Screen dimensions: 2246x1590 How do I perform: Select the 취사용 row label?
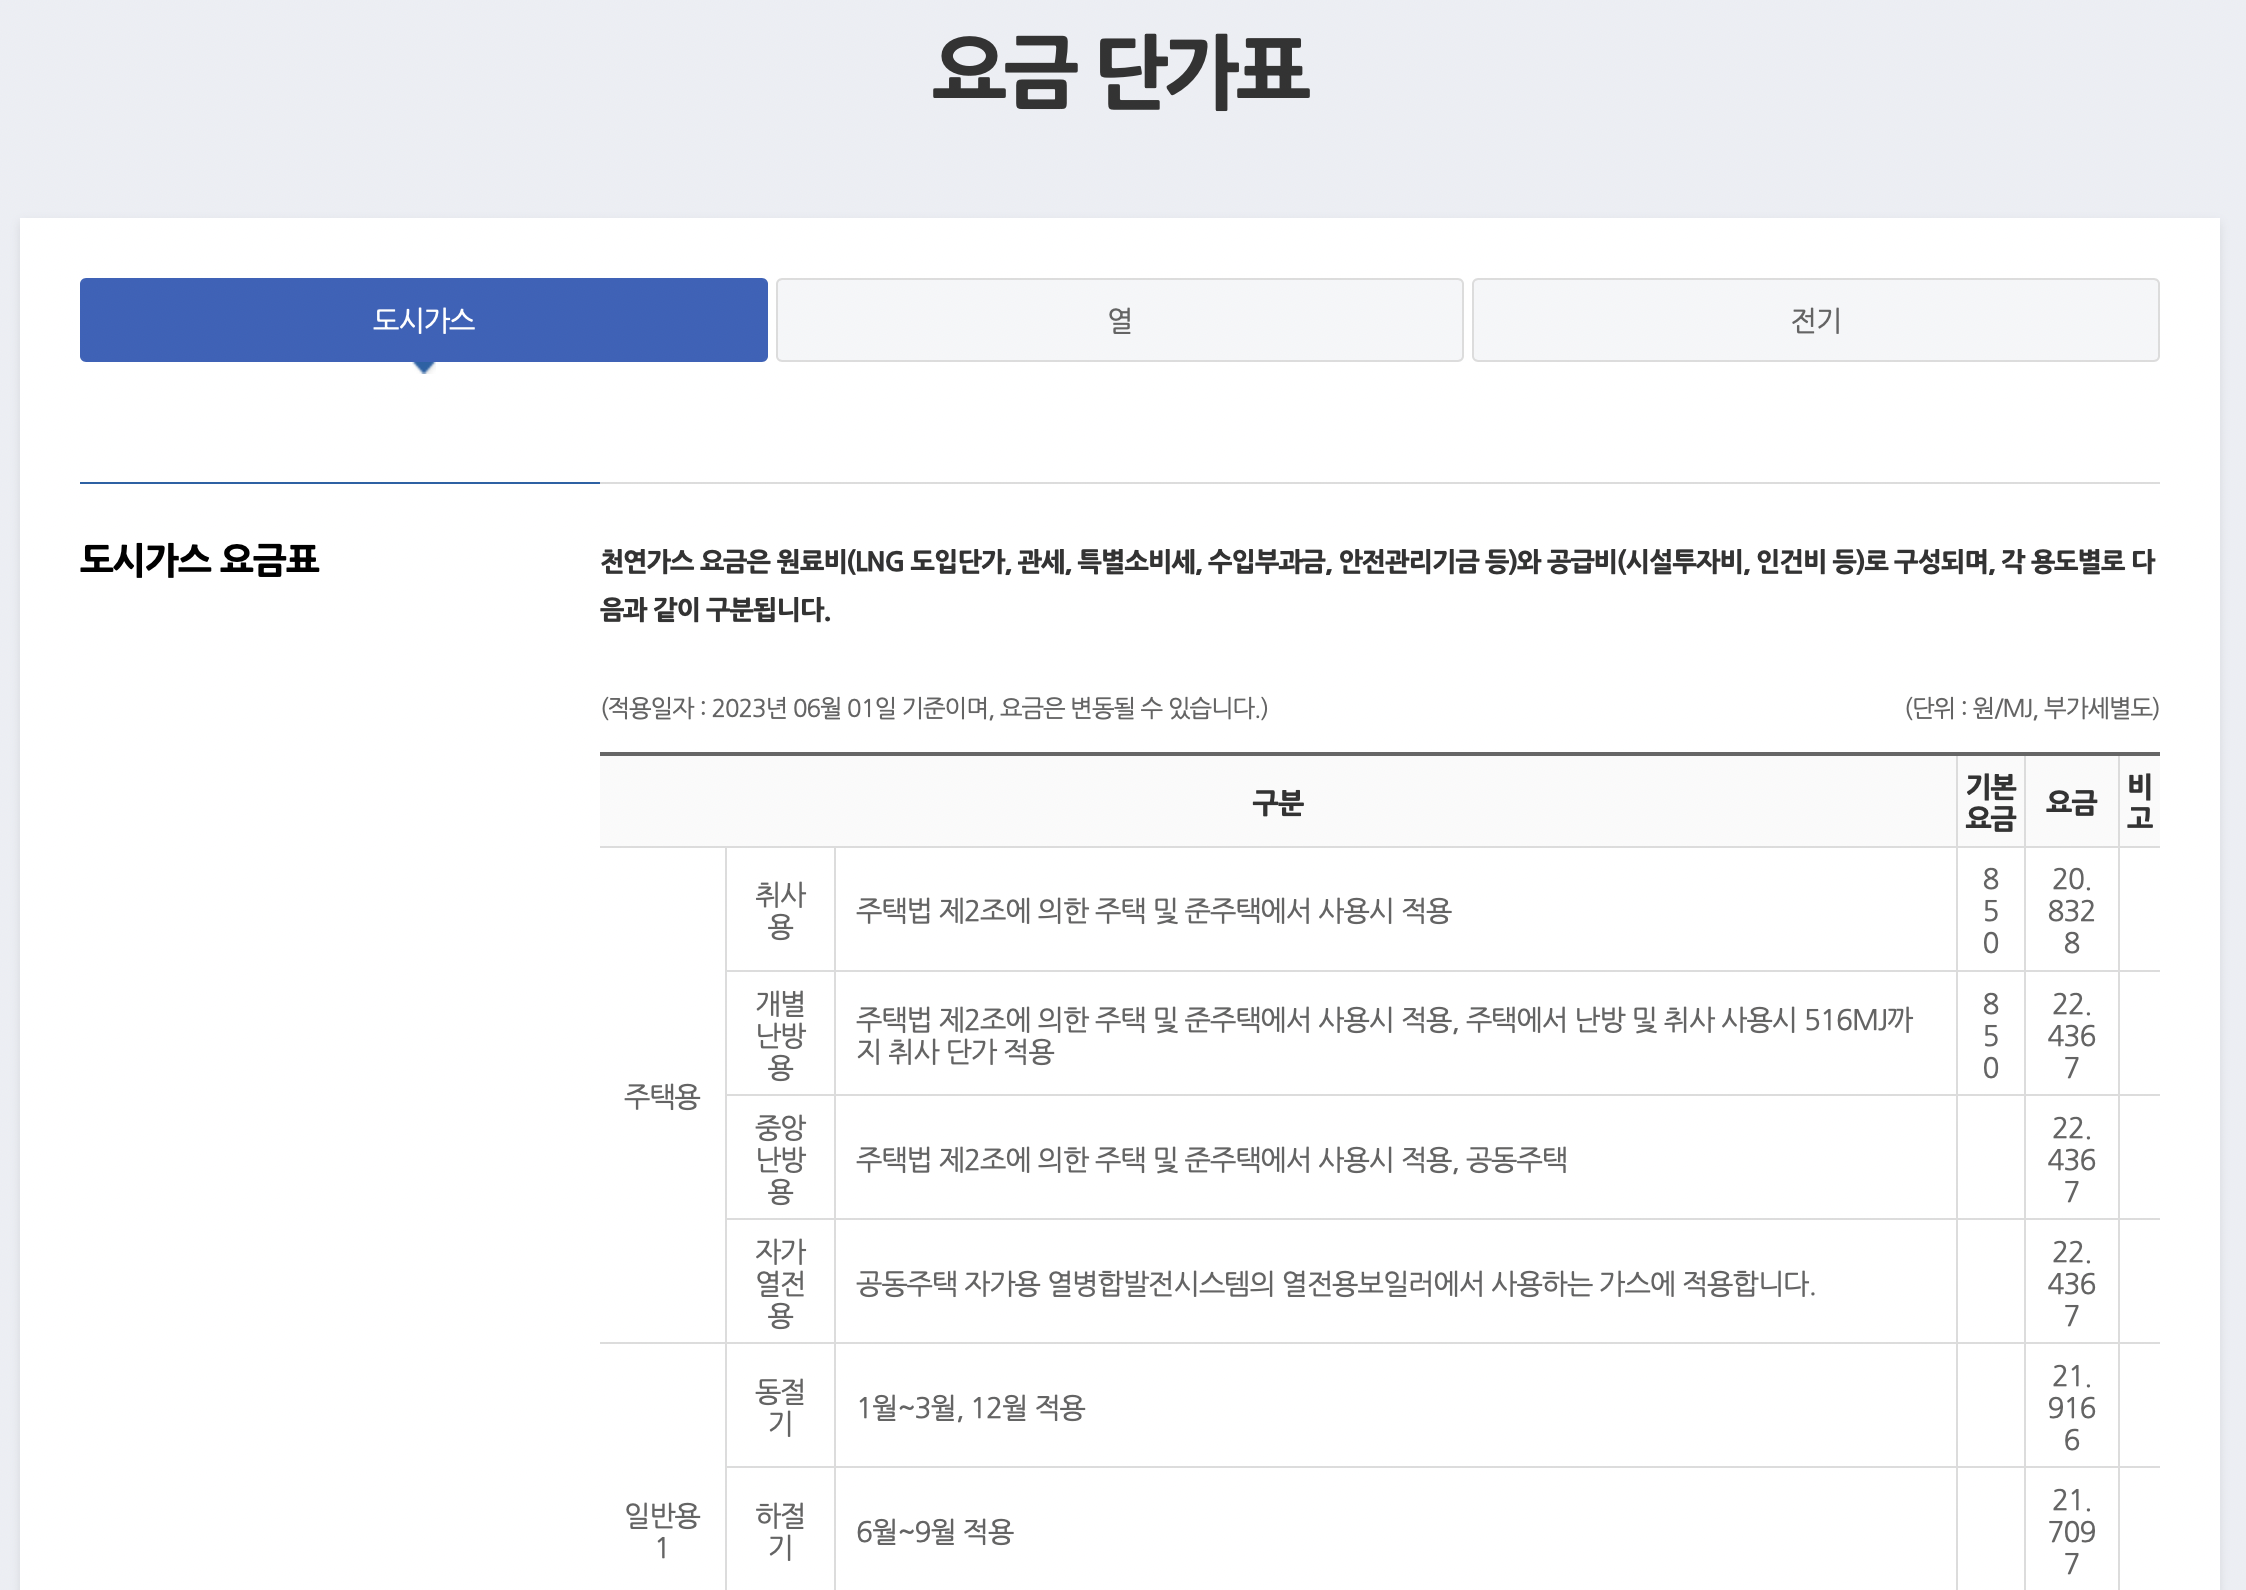(780, 910)
